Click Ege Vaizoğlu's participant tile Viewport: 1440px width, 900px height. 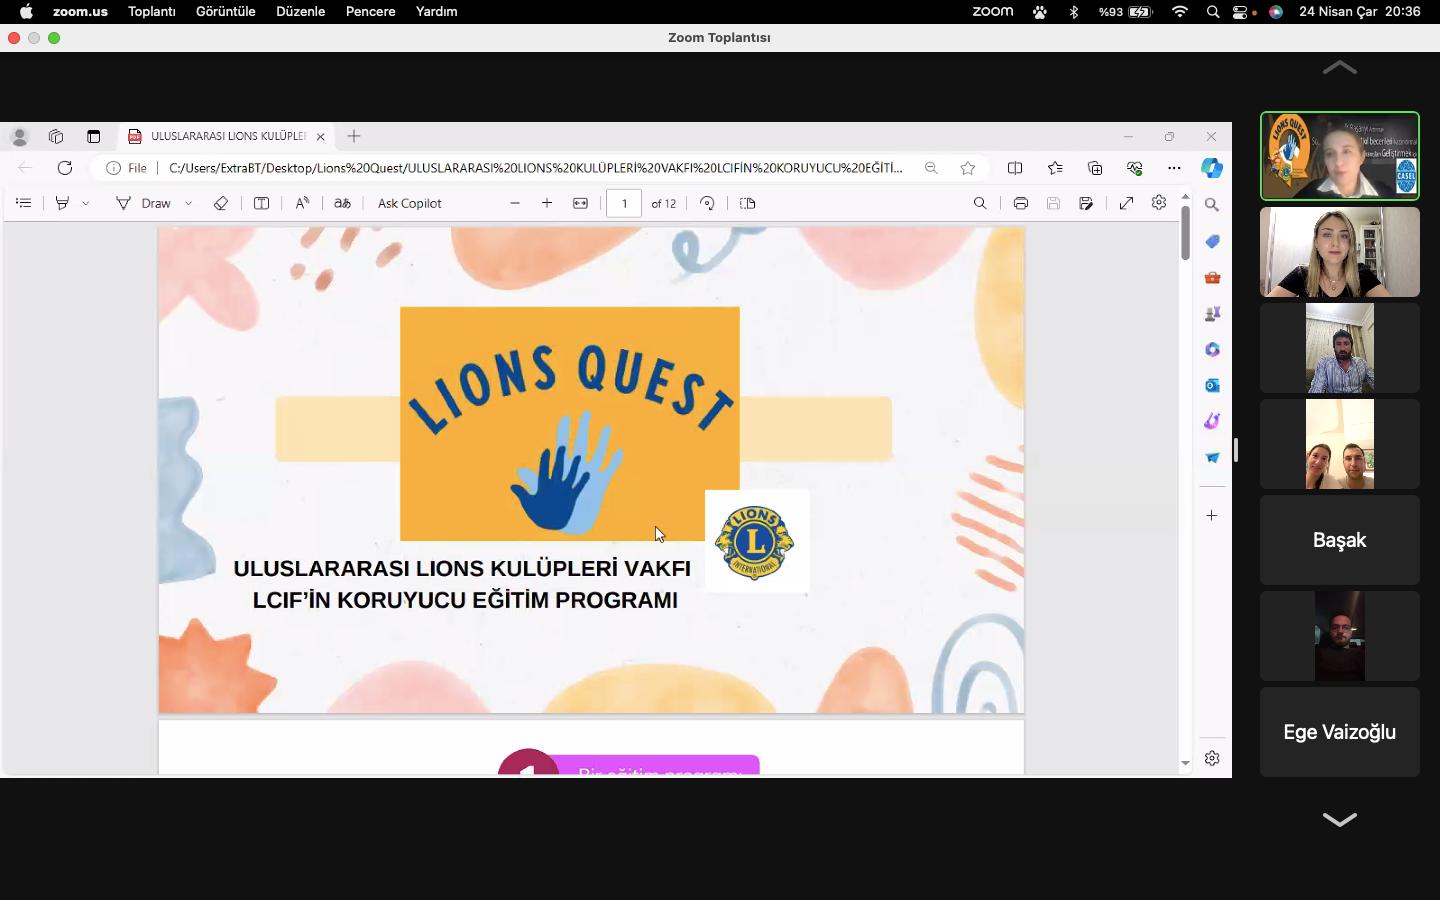point(1339,732)
